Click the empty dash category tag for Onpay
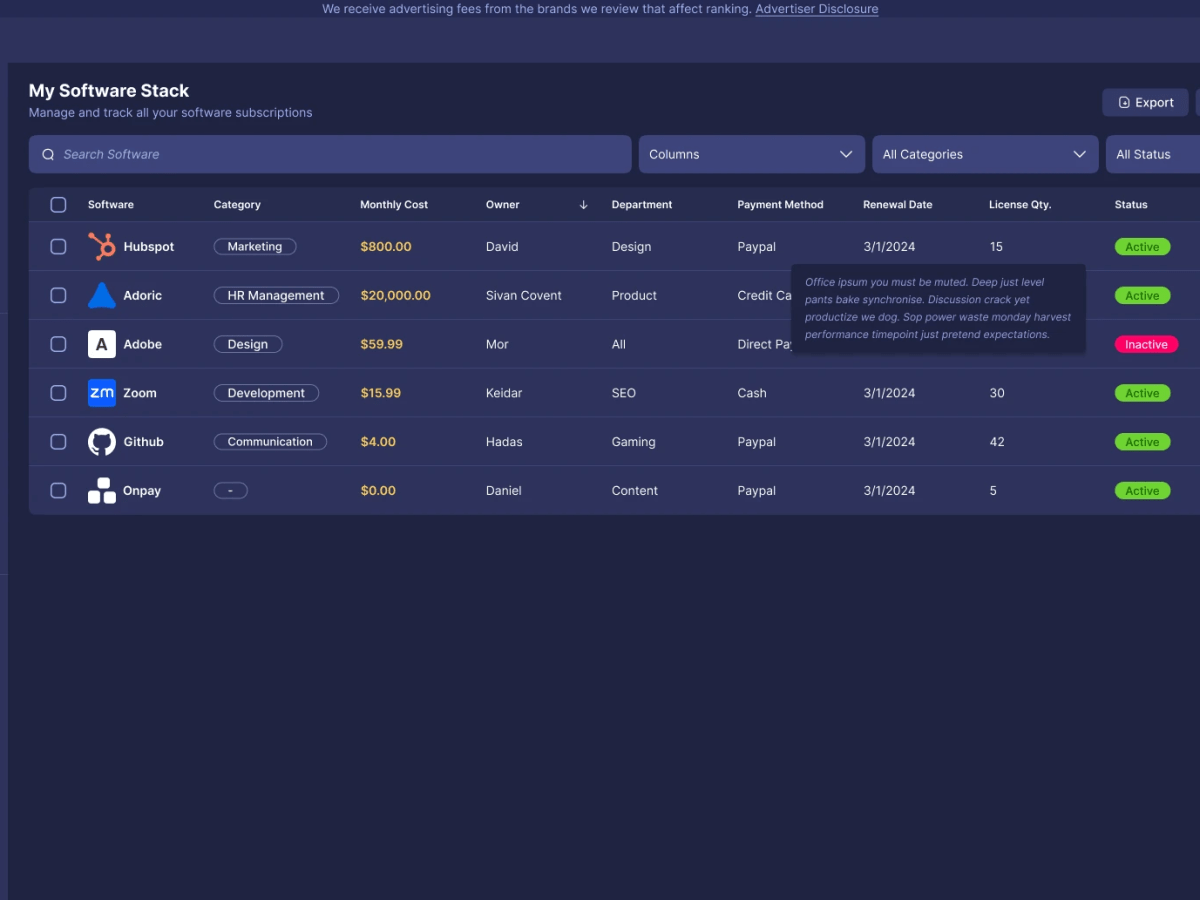1200x900 pixels. click(x=231, y=491)
